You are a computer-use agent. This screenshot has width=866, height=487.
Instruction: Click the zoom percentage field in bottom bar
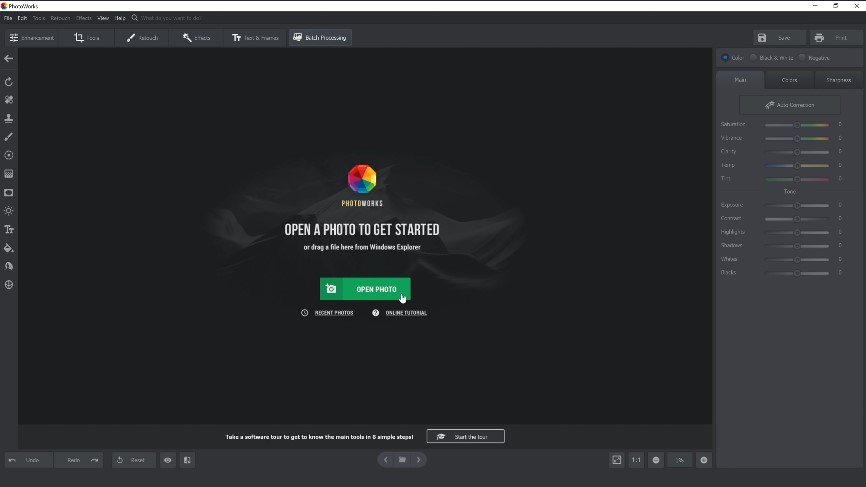(680, 460)
